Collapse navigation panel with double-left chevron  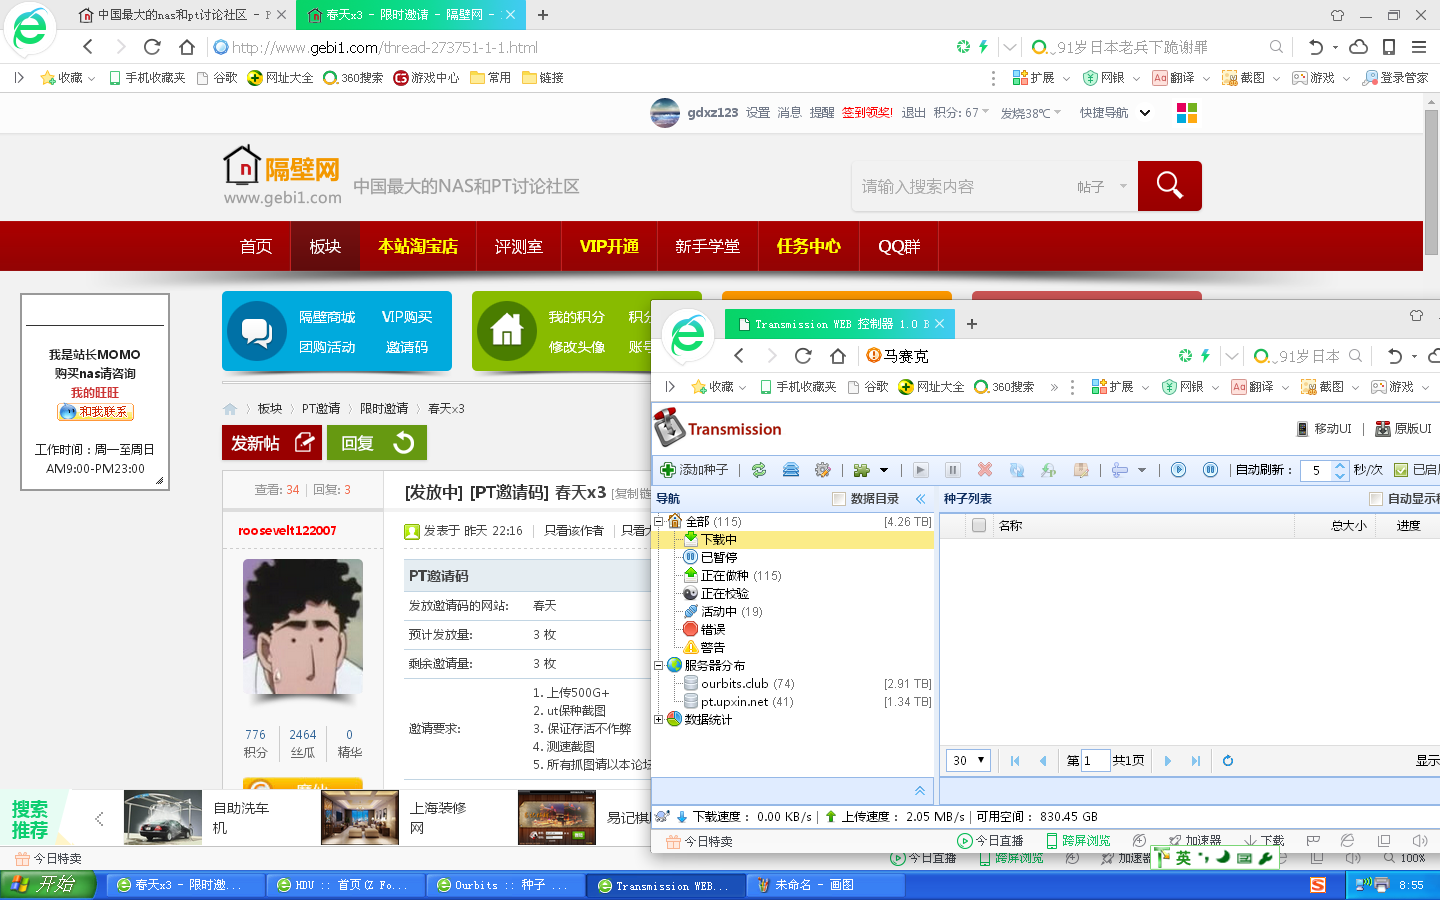920,499
